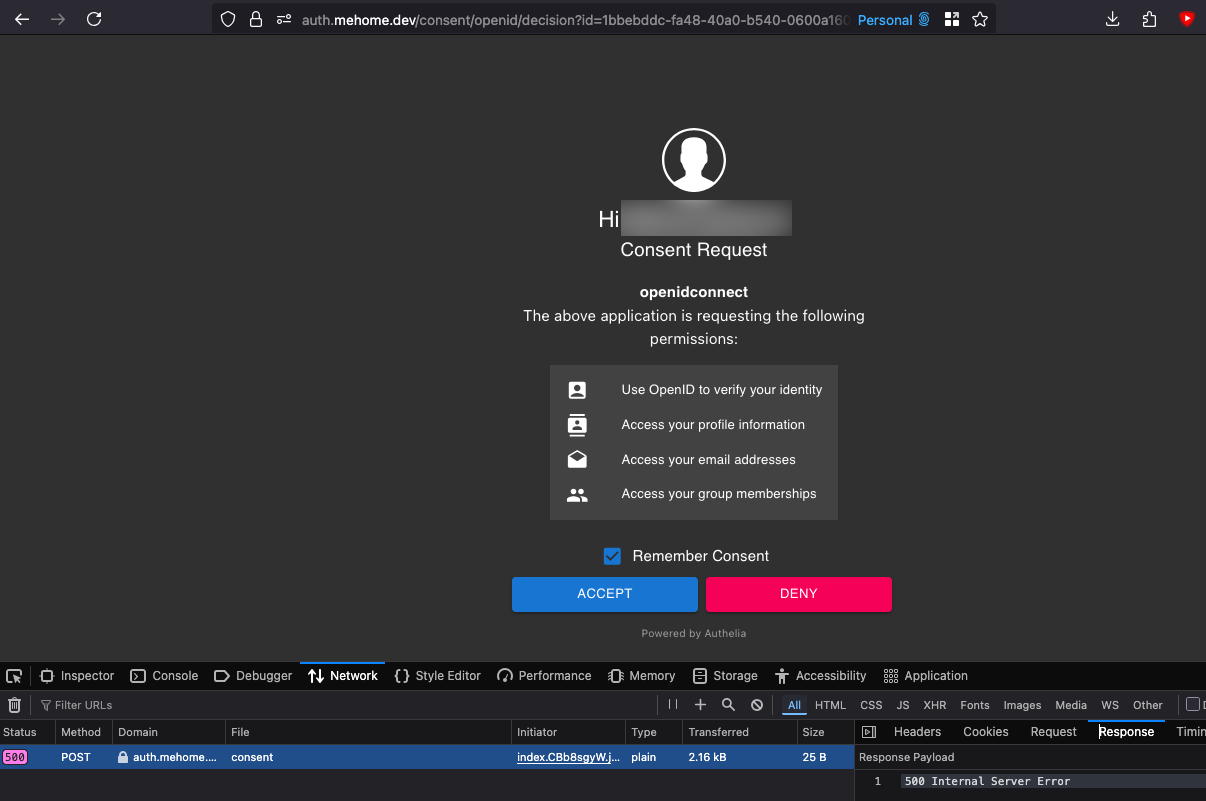Viewport: 1206px width, 801px height.
Task: Open the Application tab
Action: pyautogui.click(x=926, y=676)
